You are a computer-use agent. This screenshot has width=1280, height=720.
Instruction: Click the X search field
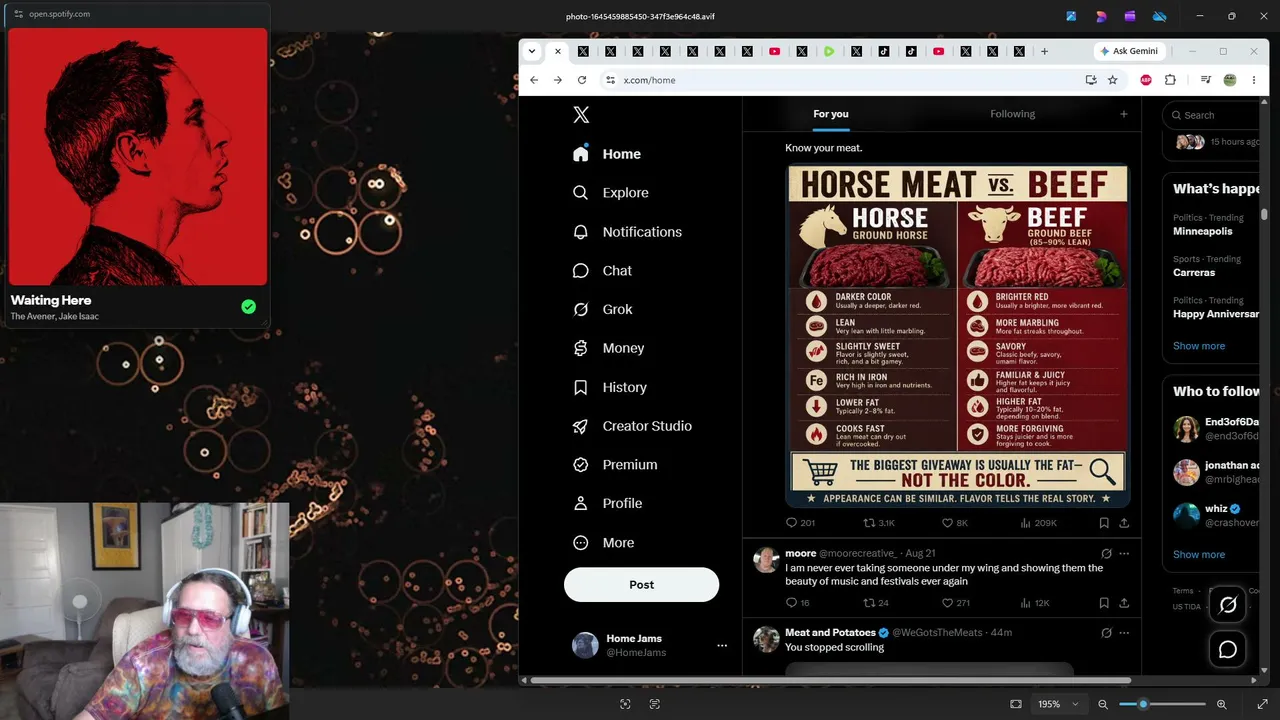coord(1212,115)
